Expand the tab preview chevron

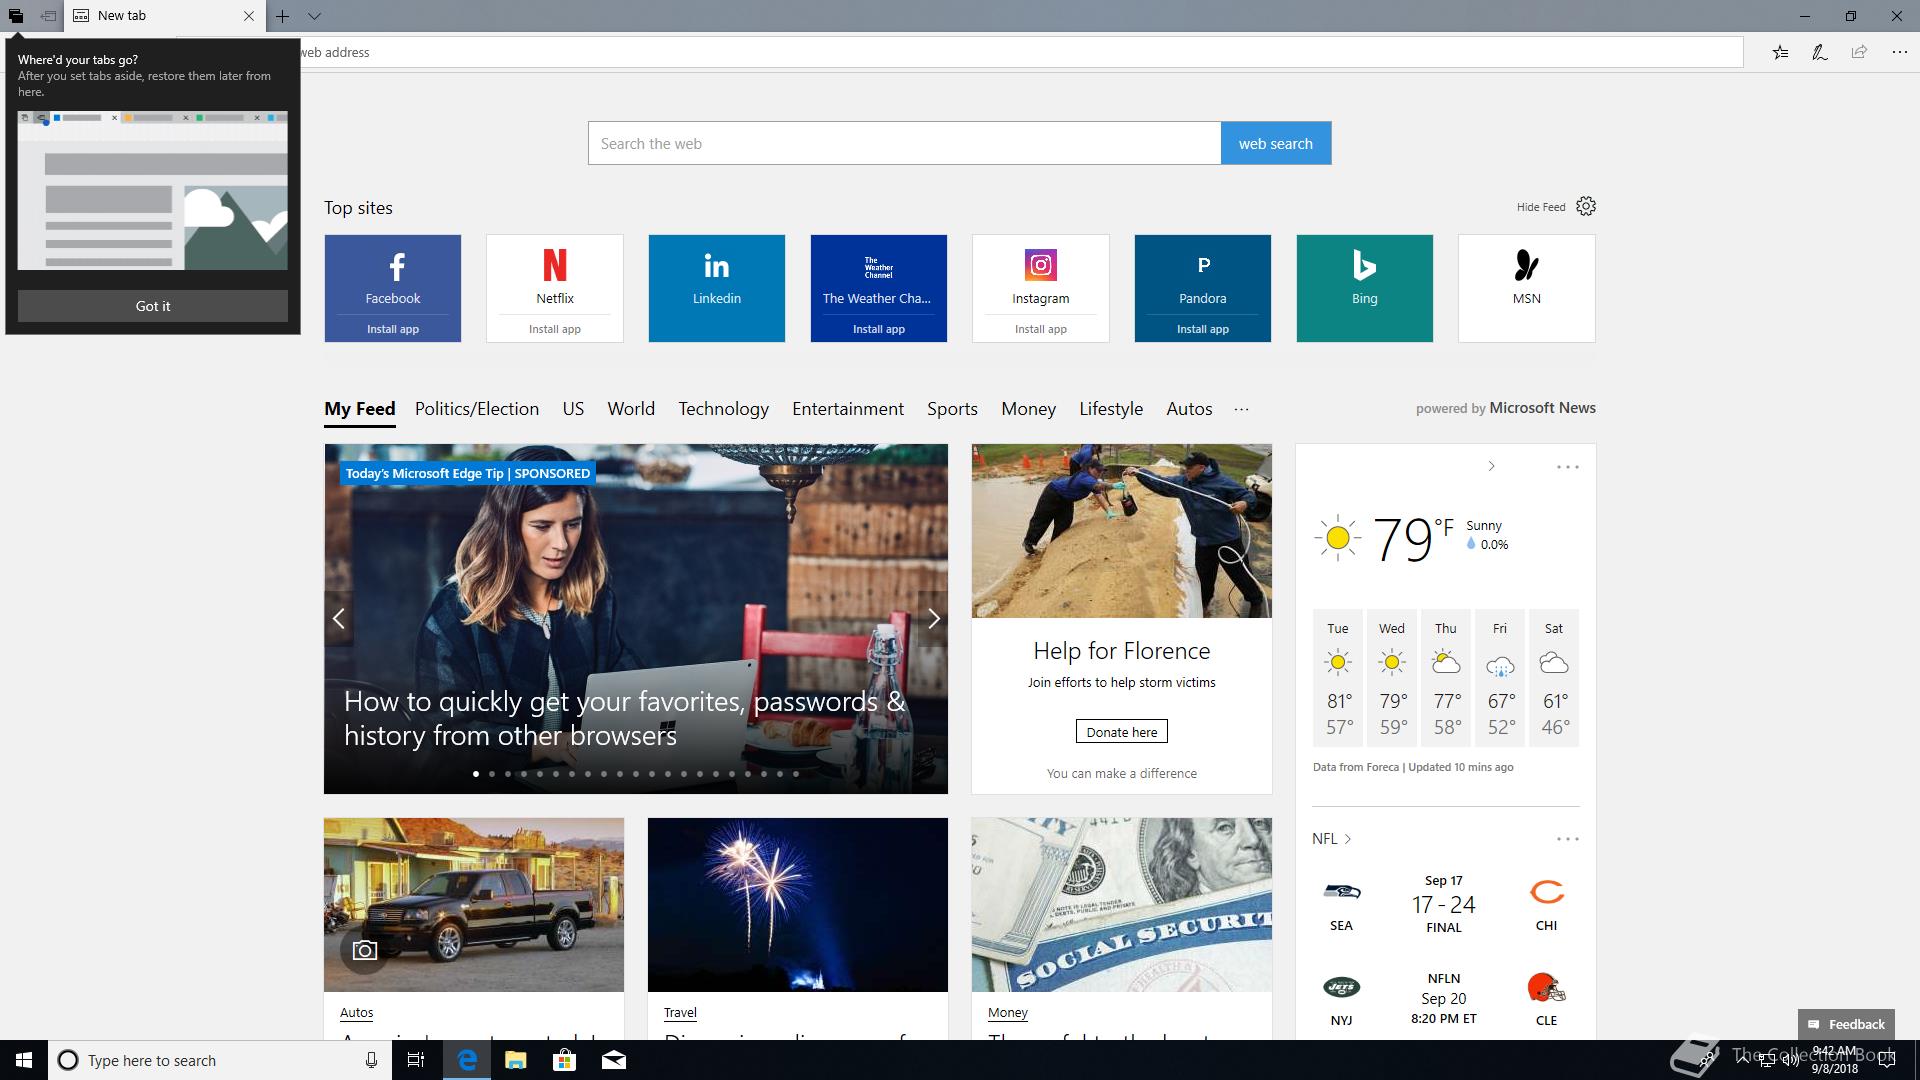(x=314, y=16)
